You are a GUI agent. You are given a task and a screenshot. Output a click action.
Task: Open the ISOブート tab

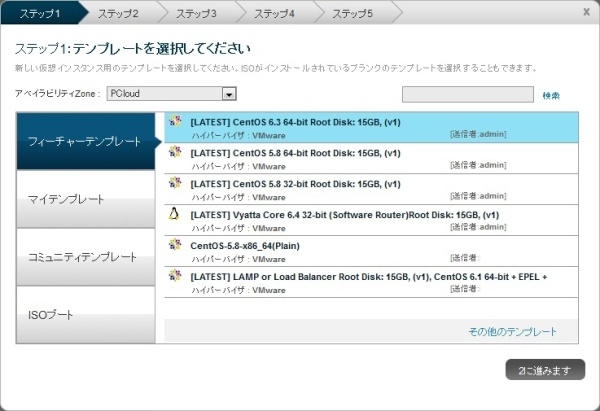pos(86,315)
